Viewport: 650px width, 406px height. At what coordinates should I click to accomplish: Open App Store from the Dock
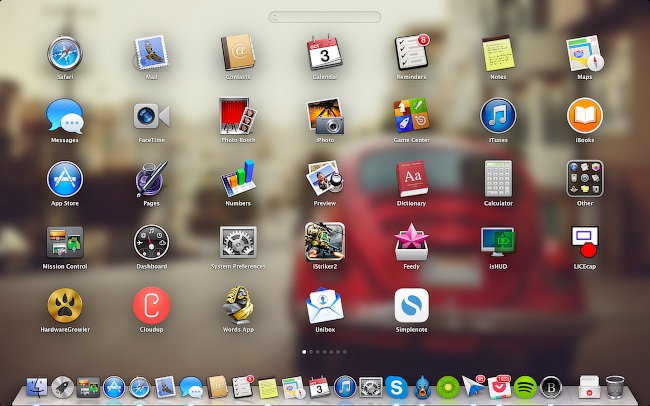point(114,387)
